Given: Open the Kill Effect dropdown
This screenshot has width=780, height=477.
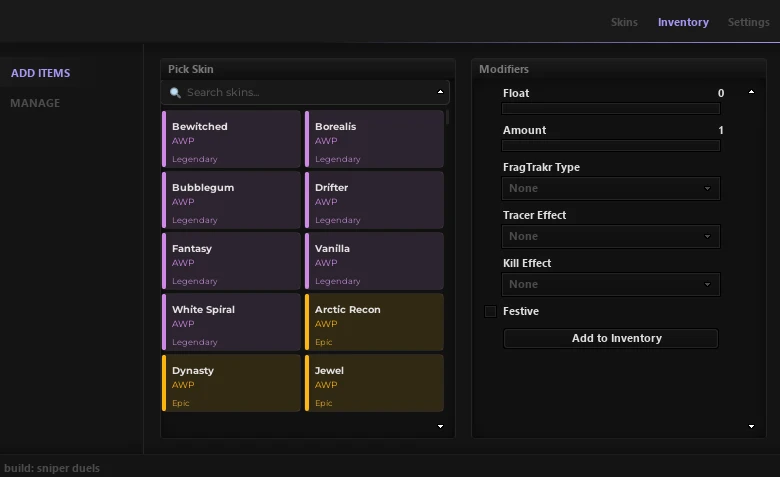Looking at the screenshot, I should pyautogui.click(x=611, y=285).
